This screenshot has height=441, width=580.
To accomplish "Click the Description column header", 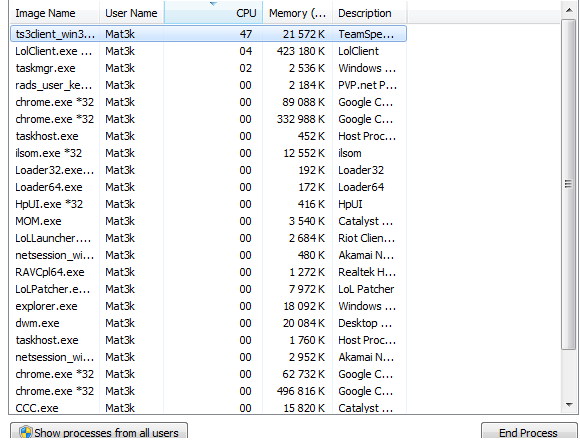I will [370, 13].
